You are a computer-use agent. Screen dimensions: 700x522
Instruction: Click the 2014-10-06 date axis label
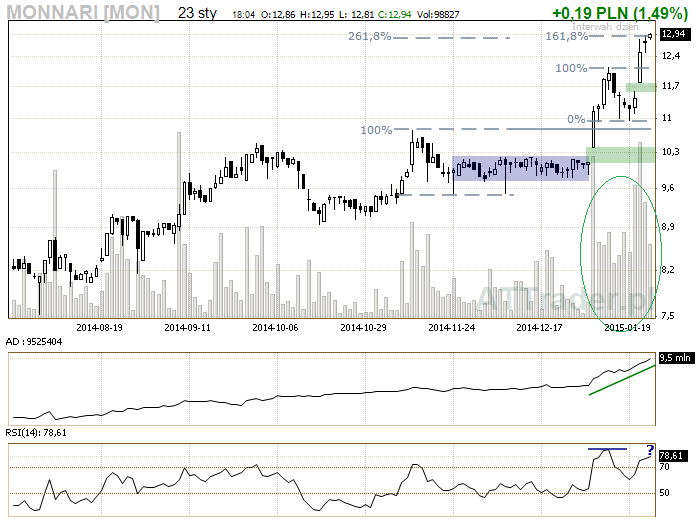[x=275, y=328]
